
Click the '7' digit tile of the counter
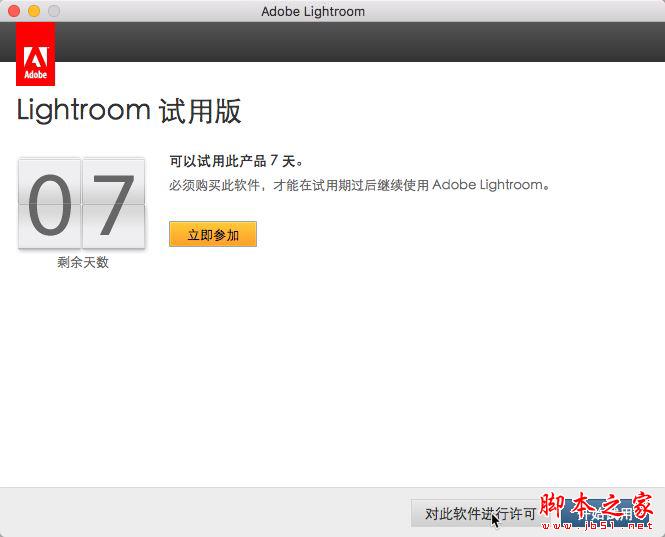(x=114, y=203)
